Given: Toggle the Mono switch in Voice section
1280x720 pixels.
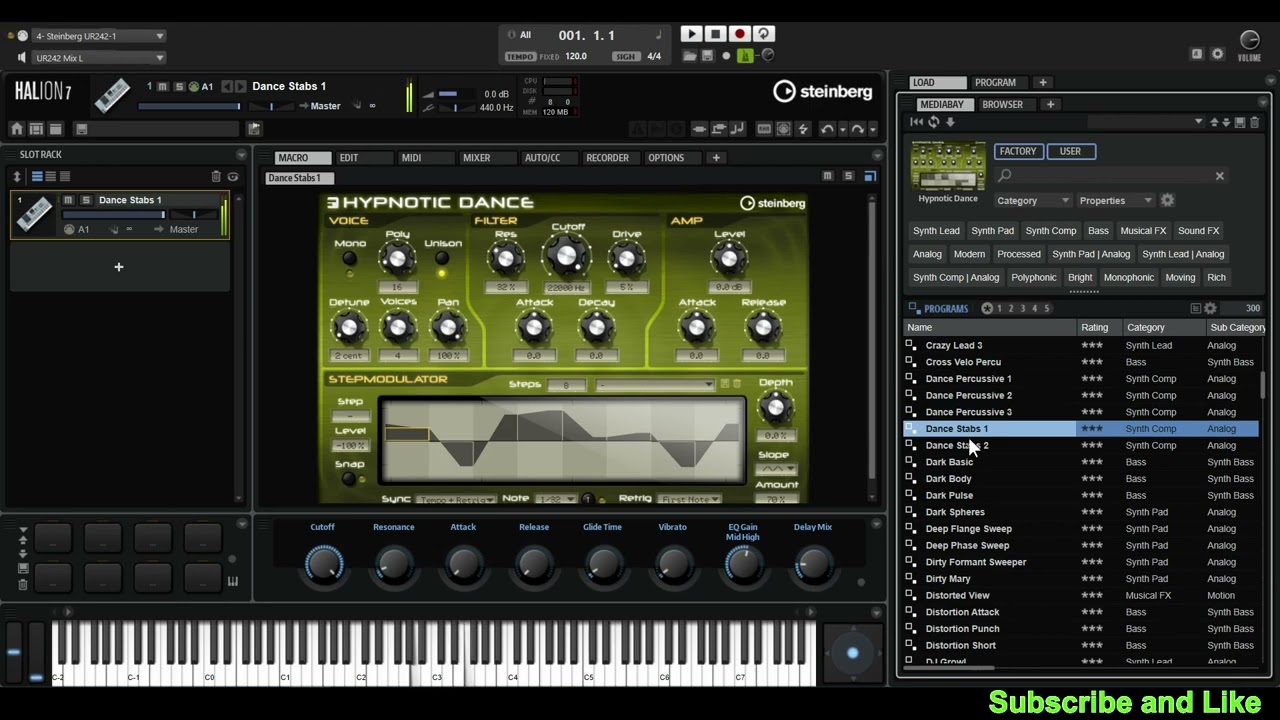Looking at the screenshot, I should pyautogui.click(x=349, y=259).
